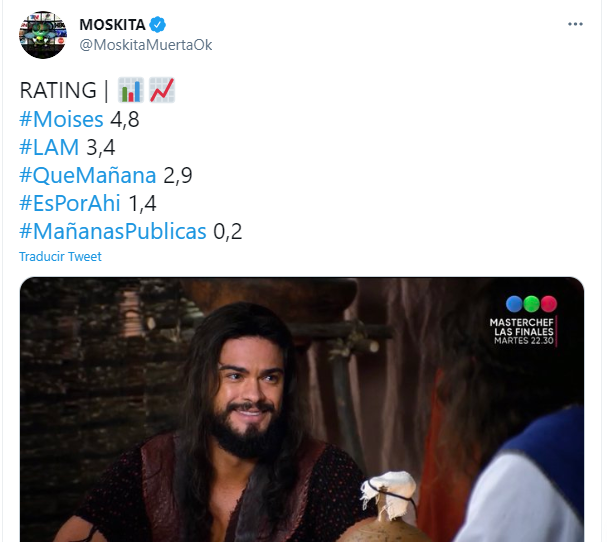Open the three-dot more options menu

575,24
